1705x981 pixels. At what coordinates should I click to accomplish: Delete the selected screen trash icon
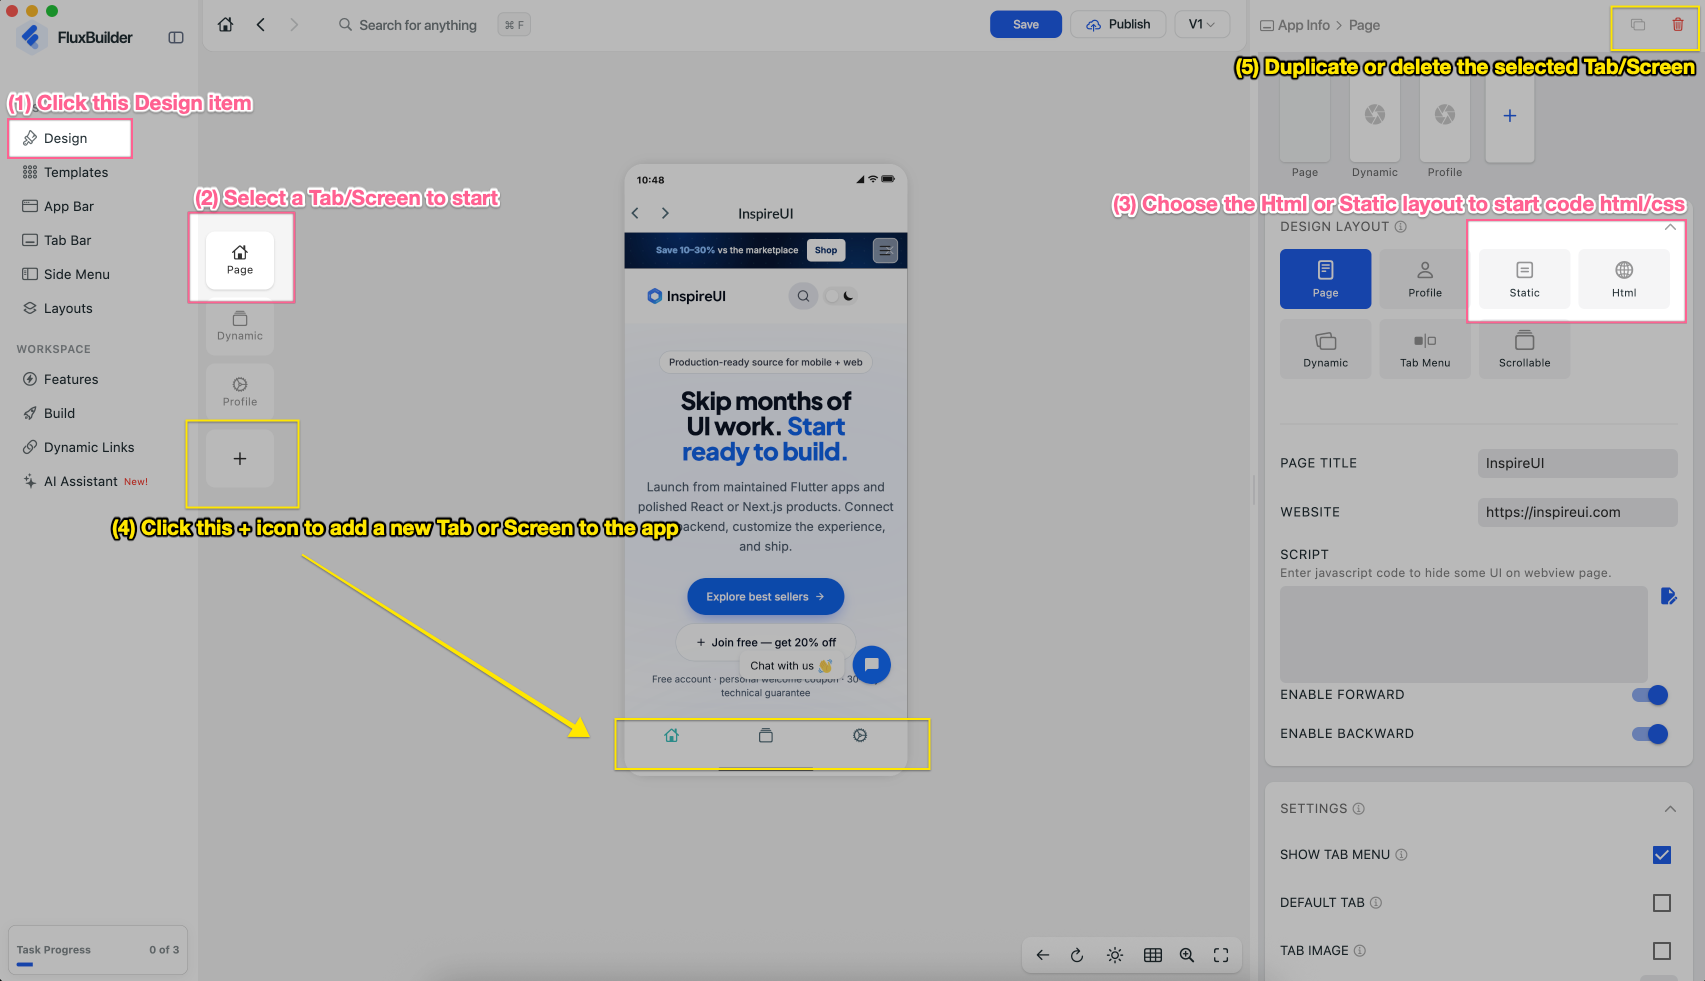[x=1678, y=25]
